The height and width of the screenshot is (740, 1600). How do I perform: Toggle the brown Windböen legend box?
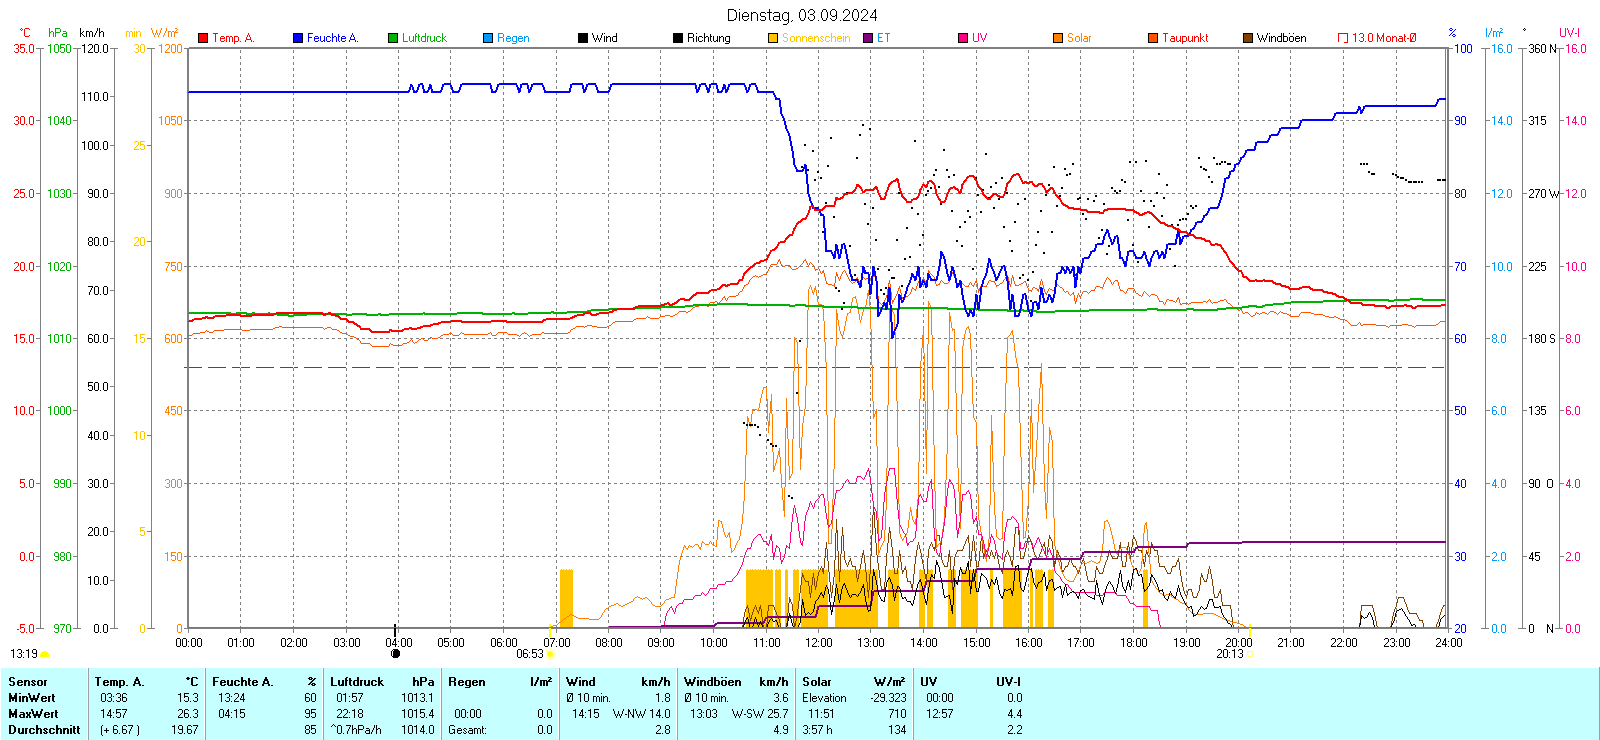1248,38
